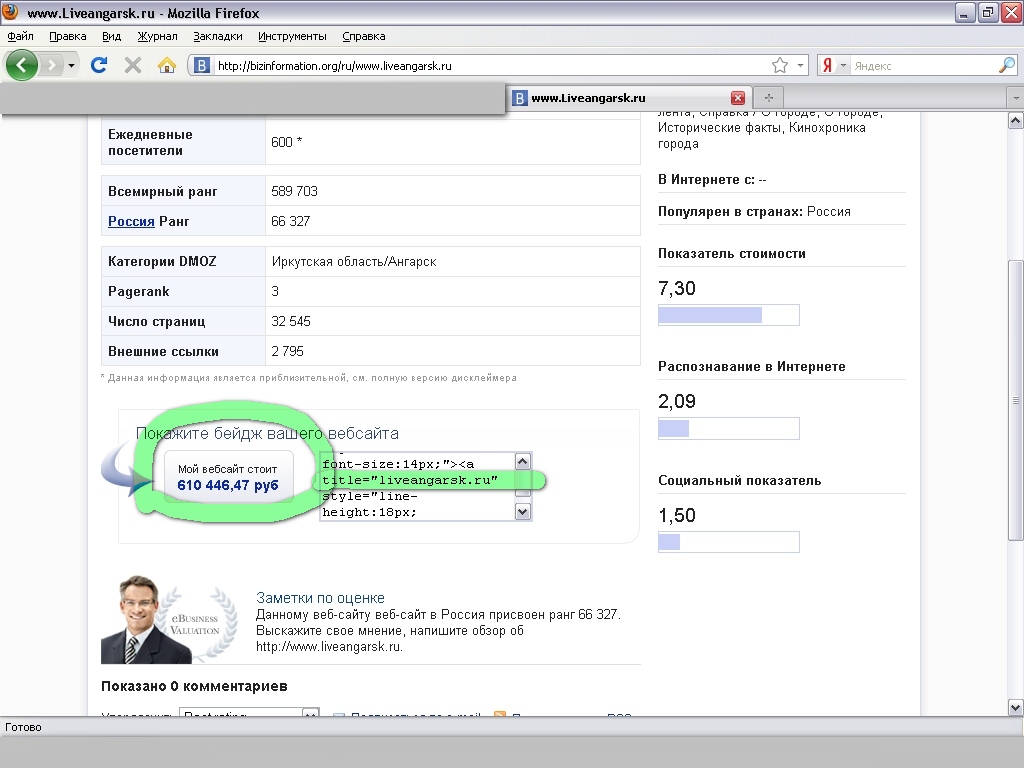1024x768 pixels.
Task: Click the Forward navigation arrow button
Action: [x=51, y=65]
